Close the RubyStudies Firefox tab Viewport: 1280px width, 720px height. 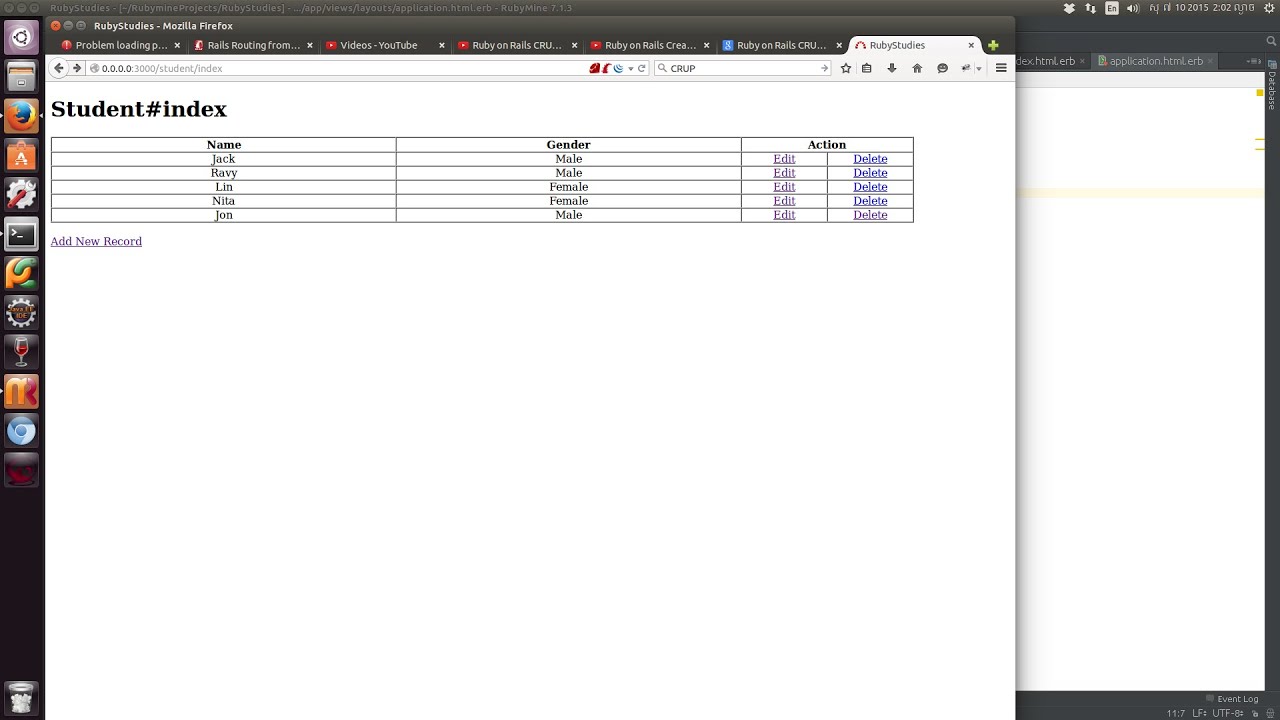(971, 45)
